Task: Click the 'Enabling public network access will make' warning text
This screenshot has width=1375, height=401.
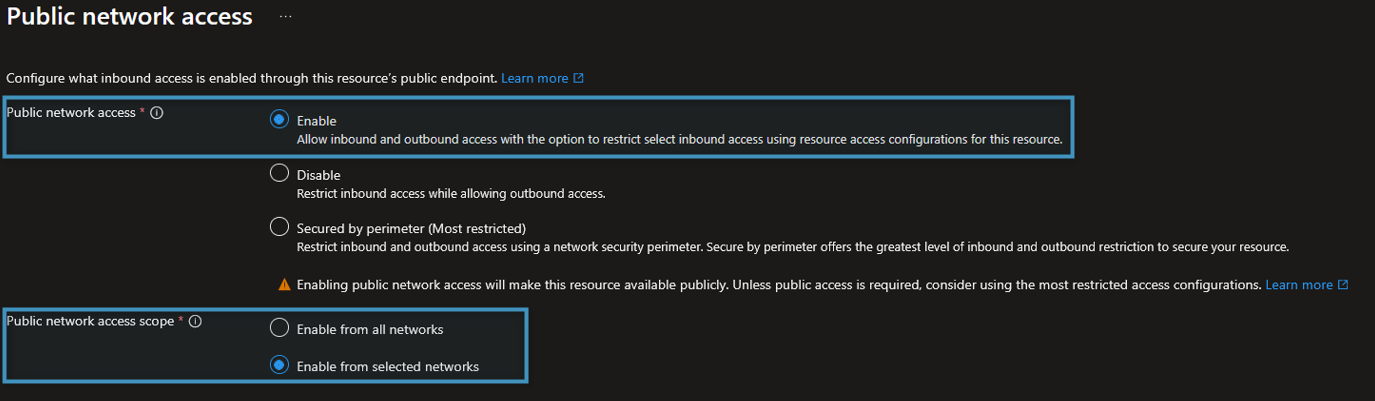Action: 779,285
